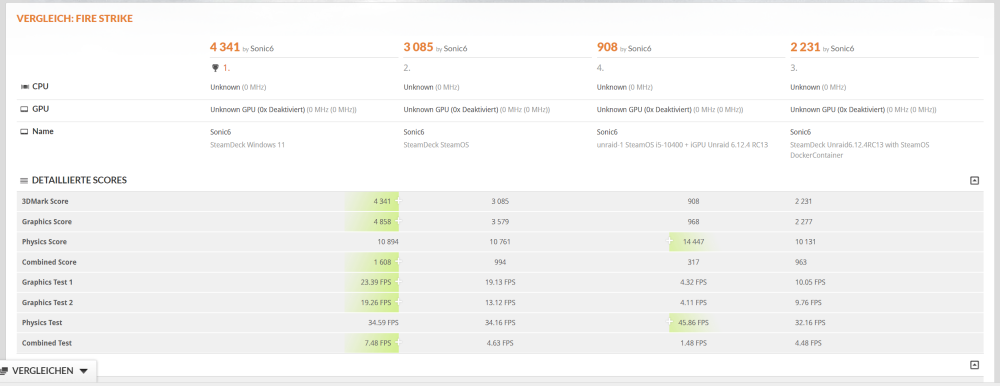Open the 3 085 score result

coord(418,47)
